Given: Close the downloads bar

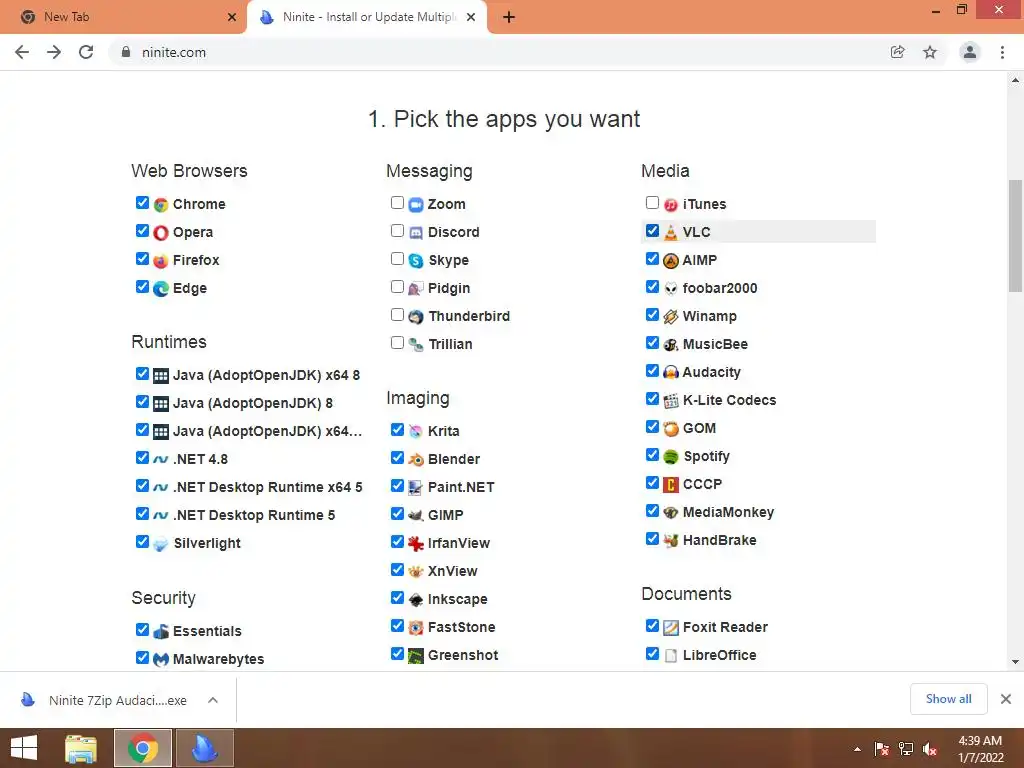Looking at the screenshot, I should 1006,699.
